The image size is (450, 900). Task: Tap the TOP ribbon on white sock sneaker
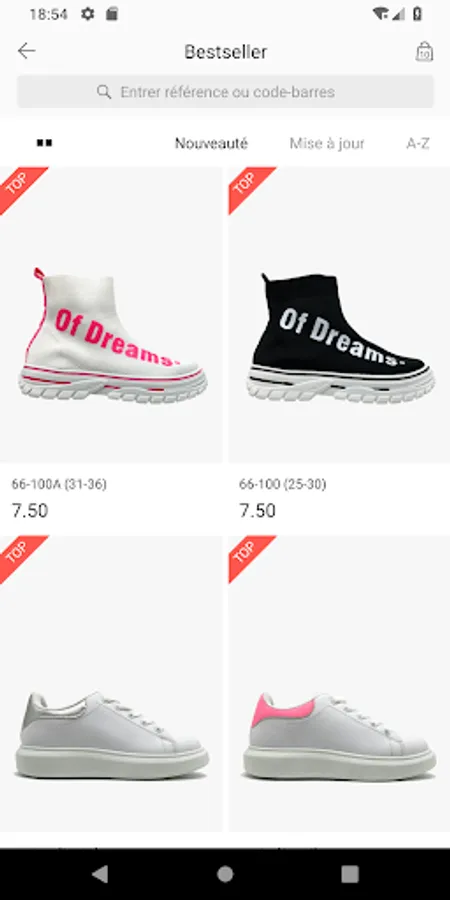21,187
